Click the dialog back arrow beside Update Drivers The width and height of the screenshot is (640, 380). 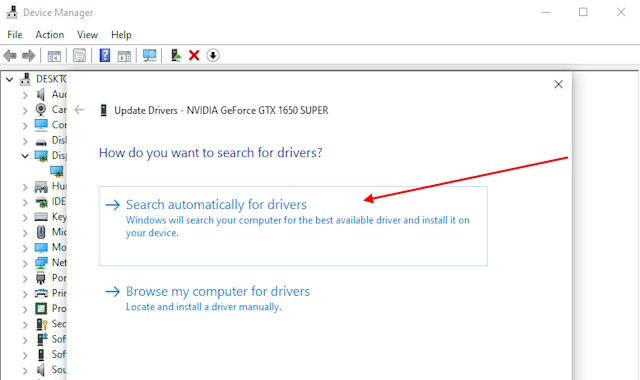tap(79, 110)
